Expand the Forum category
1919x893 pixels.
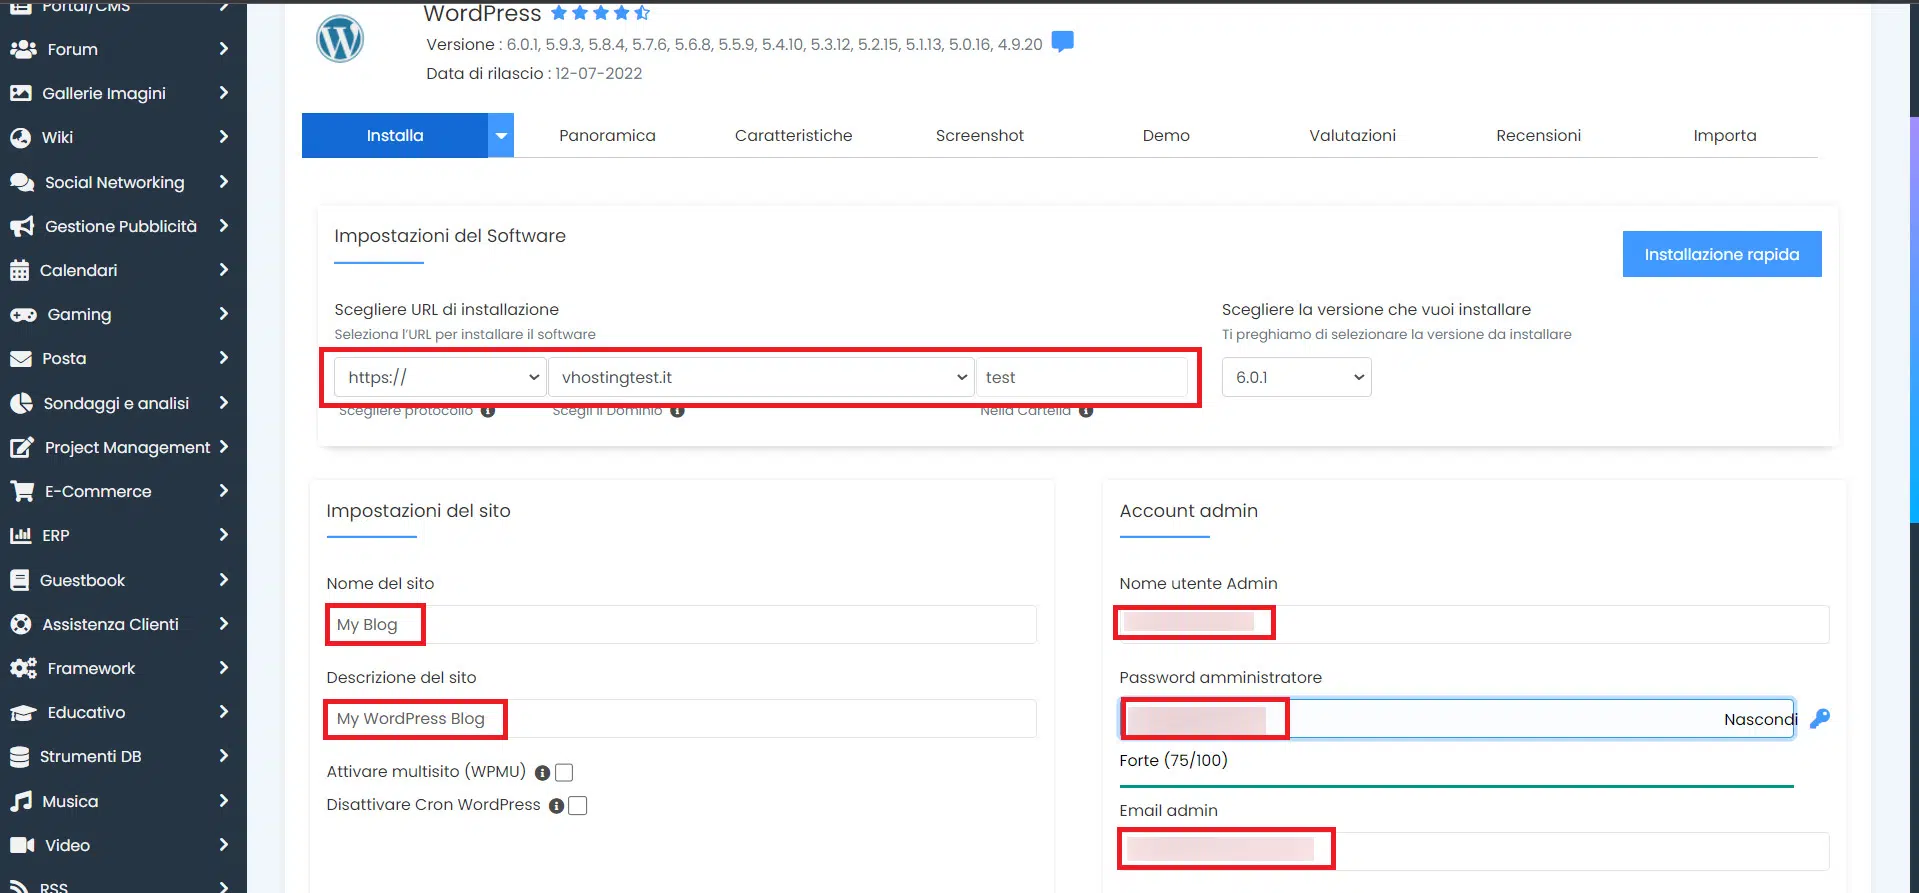(224, 49)
